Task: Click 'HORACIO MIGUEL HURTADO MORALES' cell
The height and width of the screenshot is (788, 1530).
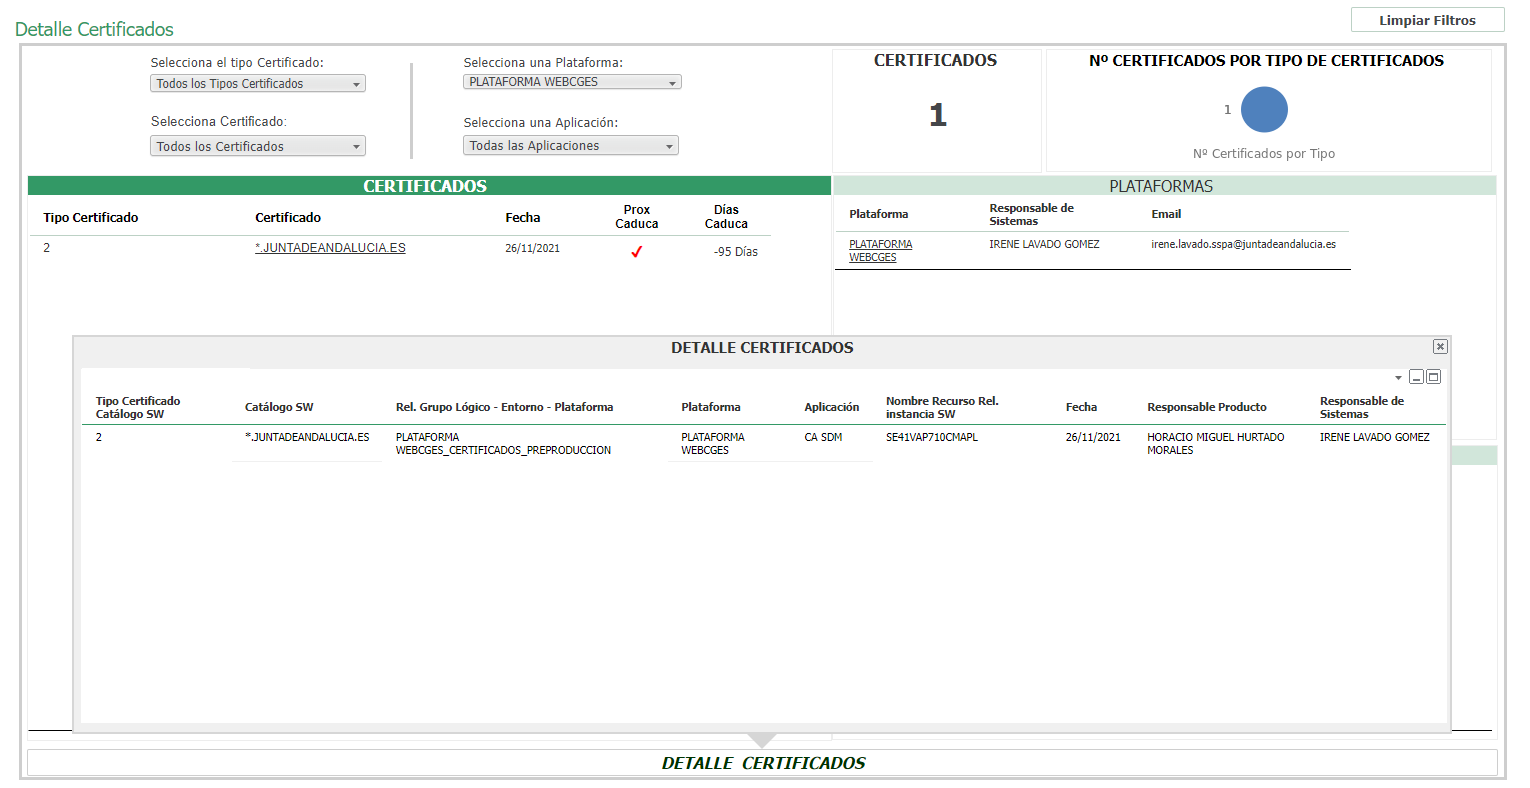Action: click(1215, 444)
